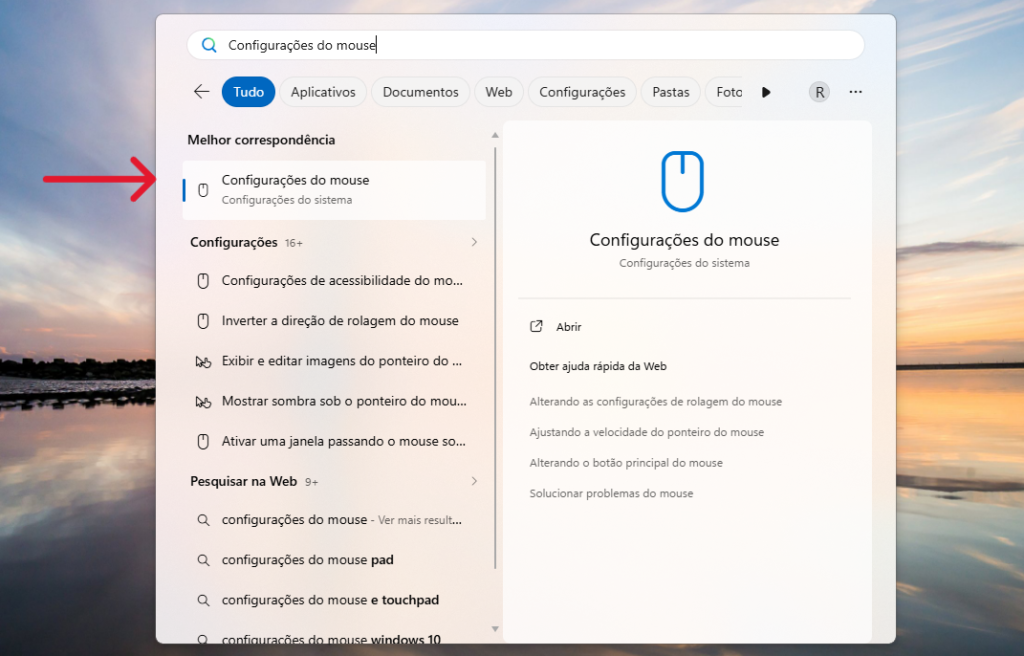Click the back arrow above the results

pos(200,91)
